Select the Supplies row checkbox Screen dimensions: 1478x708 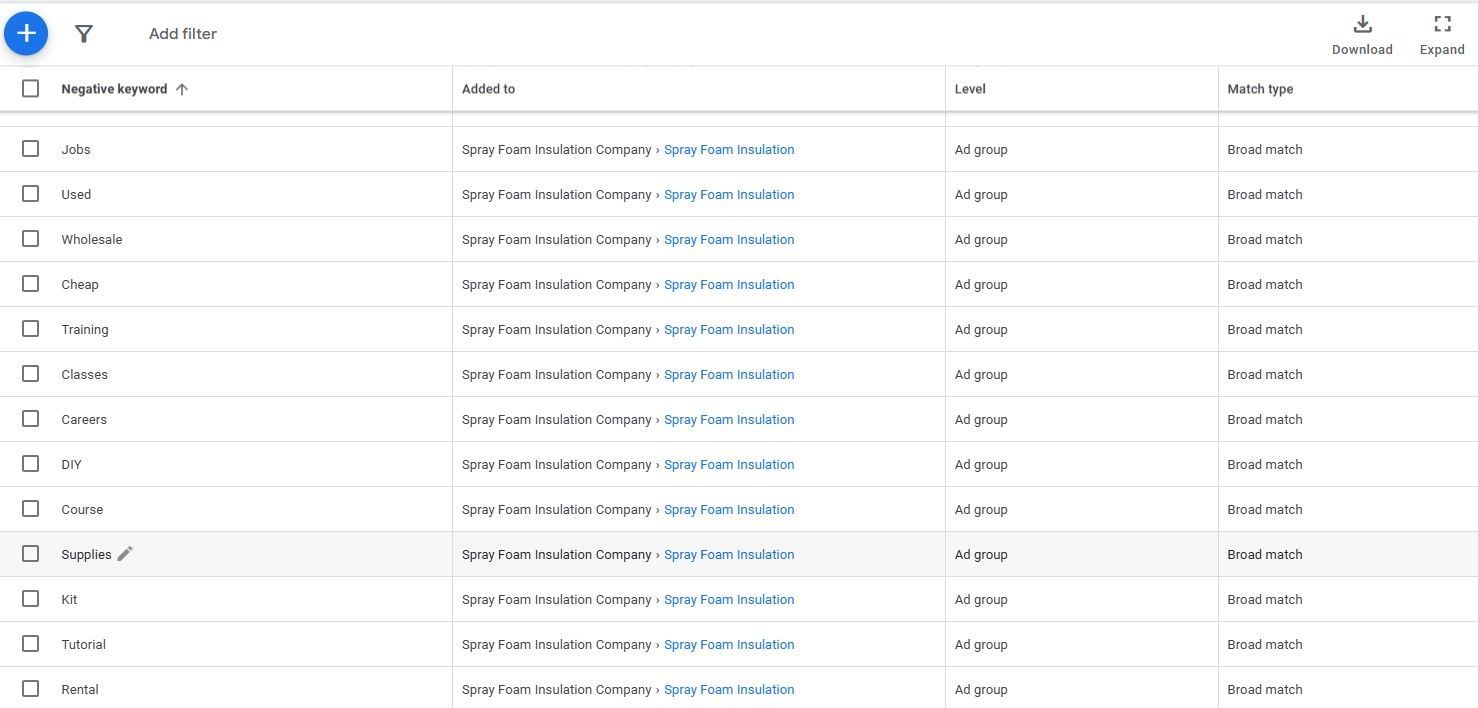(x=31, y=553)
